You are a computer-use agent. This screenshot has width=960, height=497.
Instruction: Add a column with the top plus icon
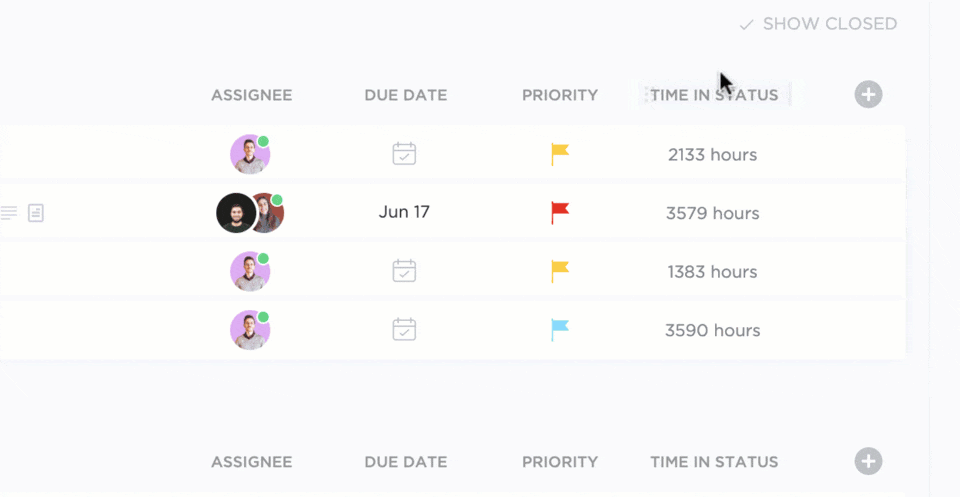coord(868,95)
